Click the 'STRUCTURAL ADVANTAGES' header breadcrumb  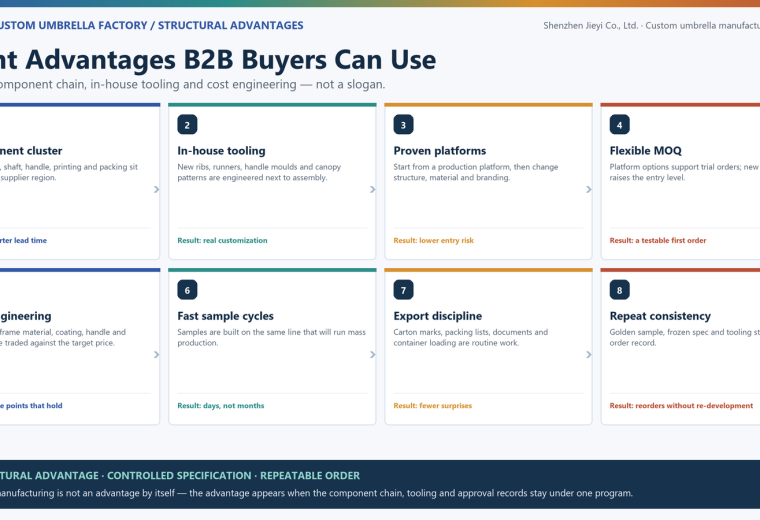[x=231, y=25]
